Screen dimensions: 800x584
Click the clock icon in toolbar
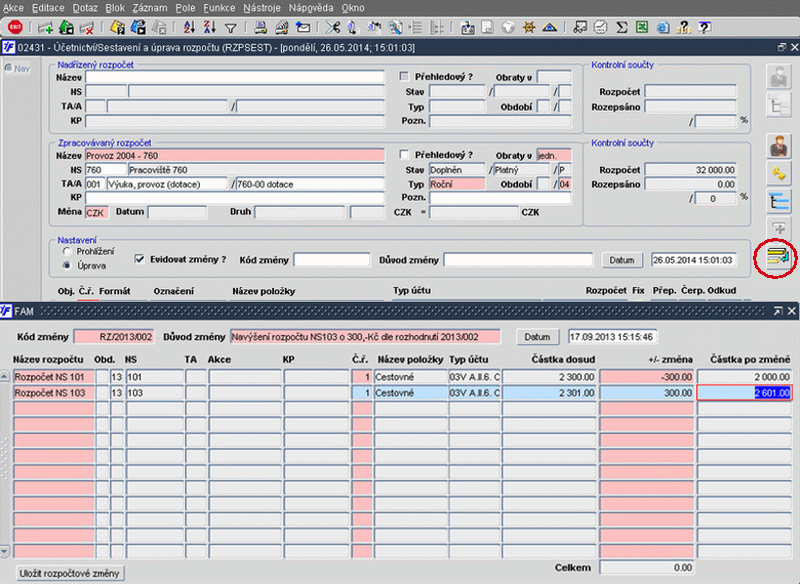pos(601,27)
